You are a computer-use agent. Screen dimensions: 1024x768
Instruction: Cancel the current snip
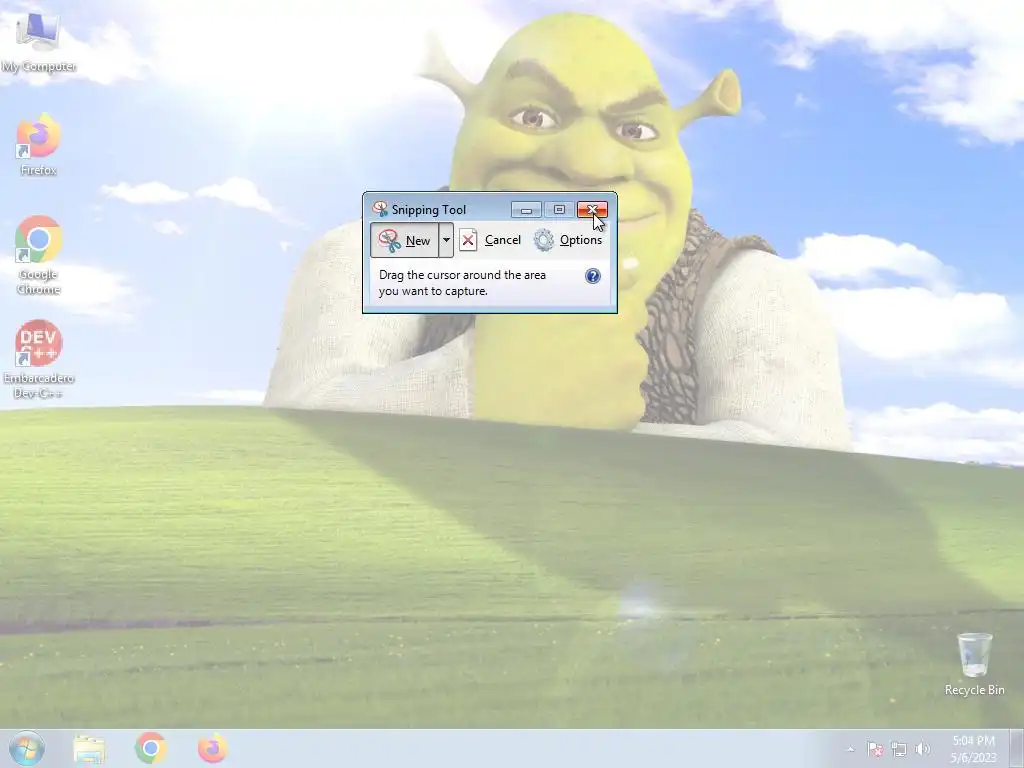point(490,240)
